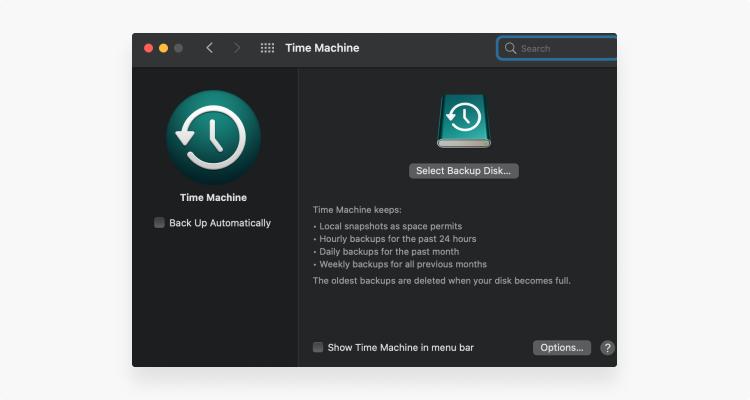
Task: Click Select Backup Disk button
Action: coord(463,171)
